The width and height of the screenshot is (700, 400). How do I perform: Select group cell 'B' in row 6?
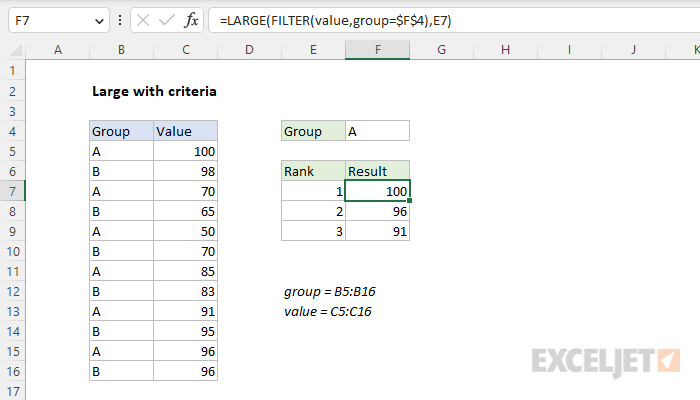point(121,171)
